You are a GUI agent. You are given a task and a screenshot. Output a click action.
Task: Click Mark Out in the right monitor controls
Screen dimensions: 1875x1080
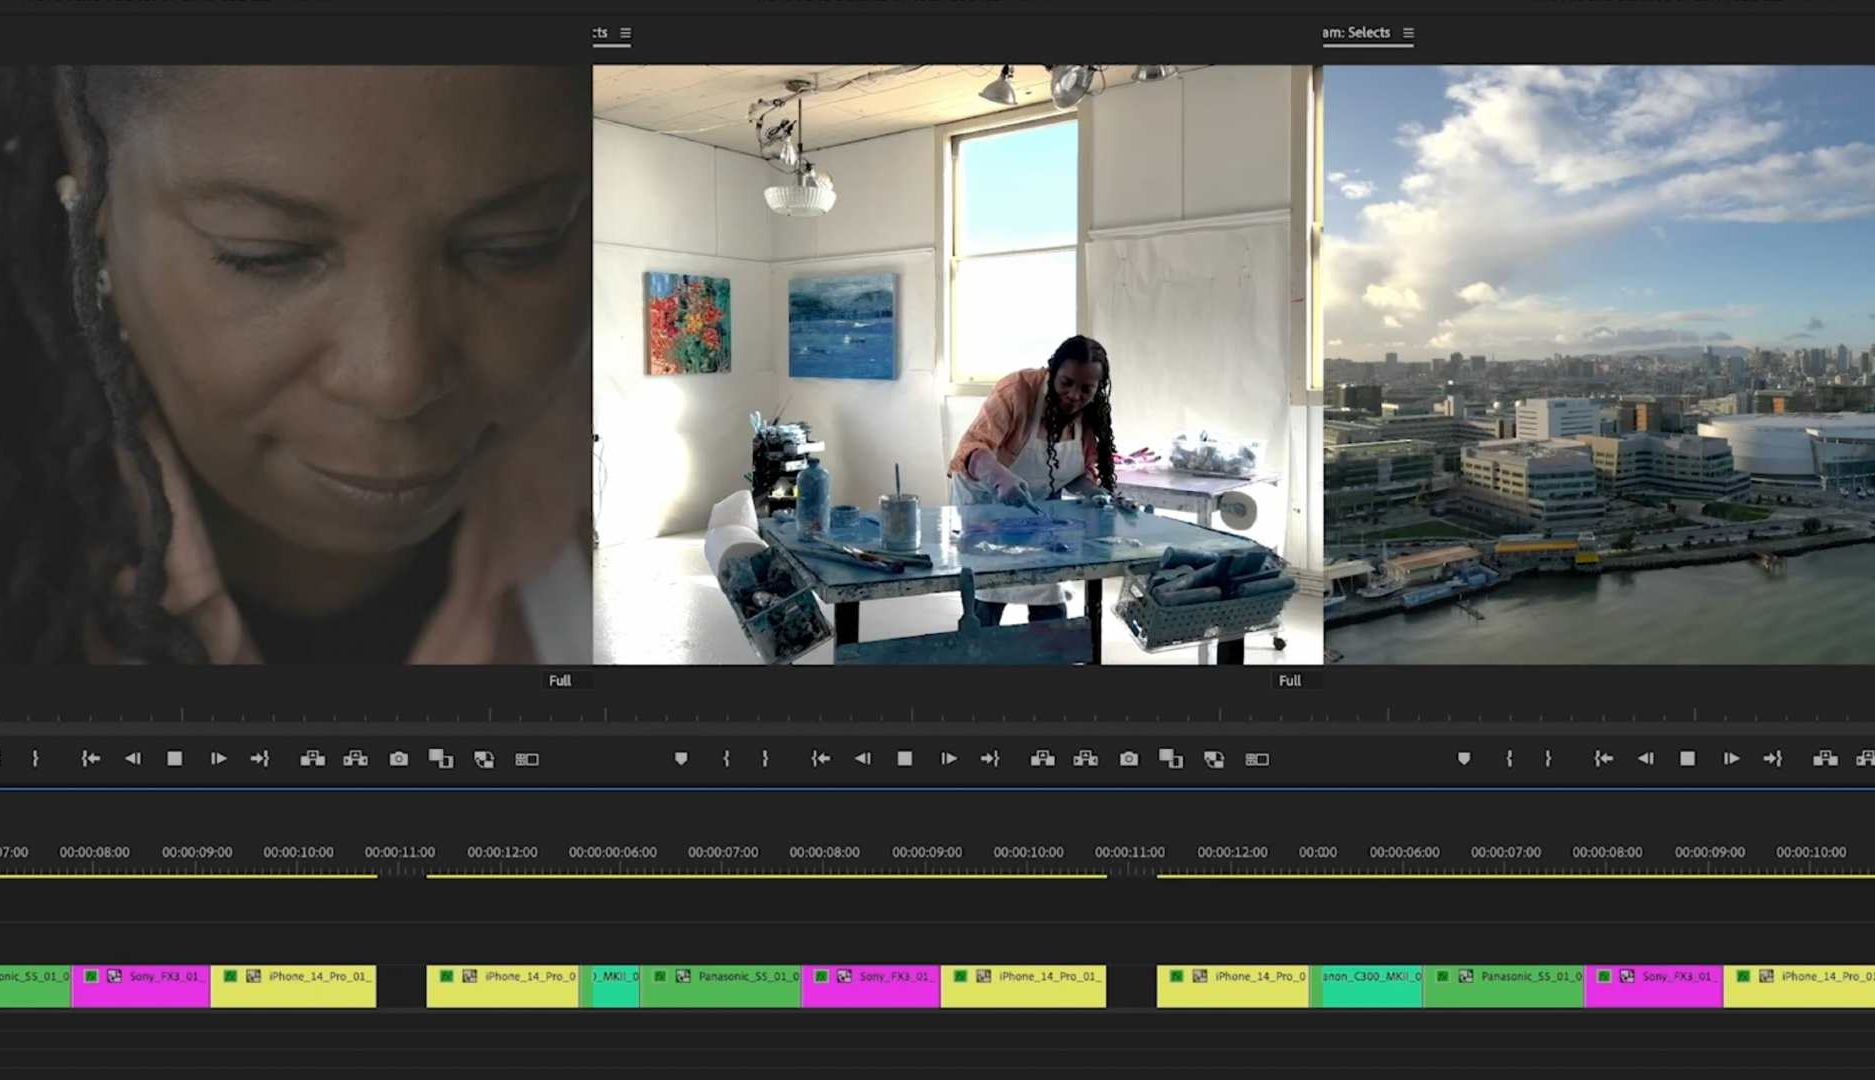(x=1548, y=759)
